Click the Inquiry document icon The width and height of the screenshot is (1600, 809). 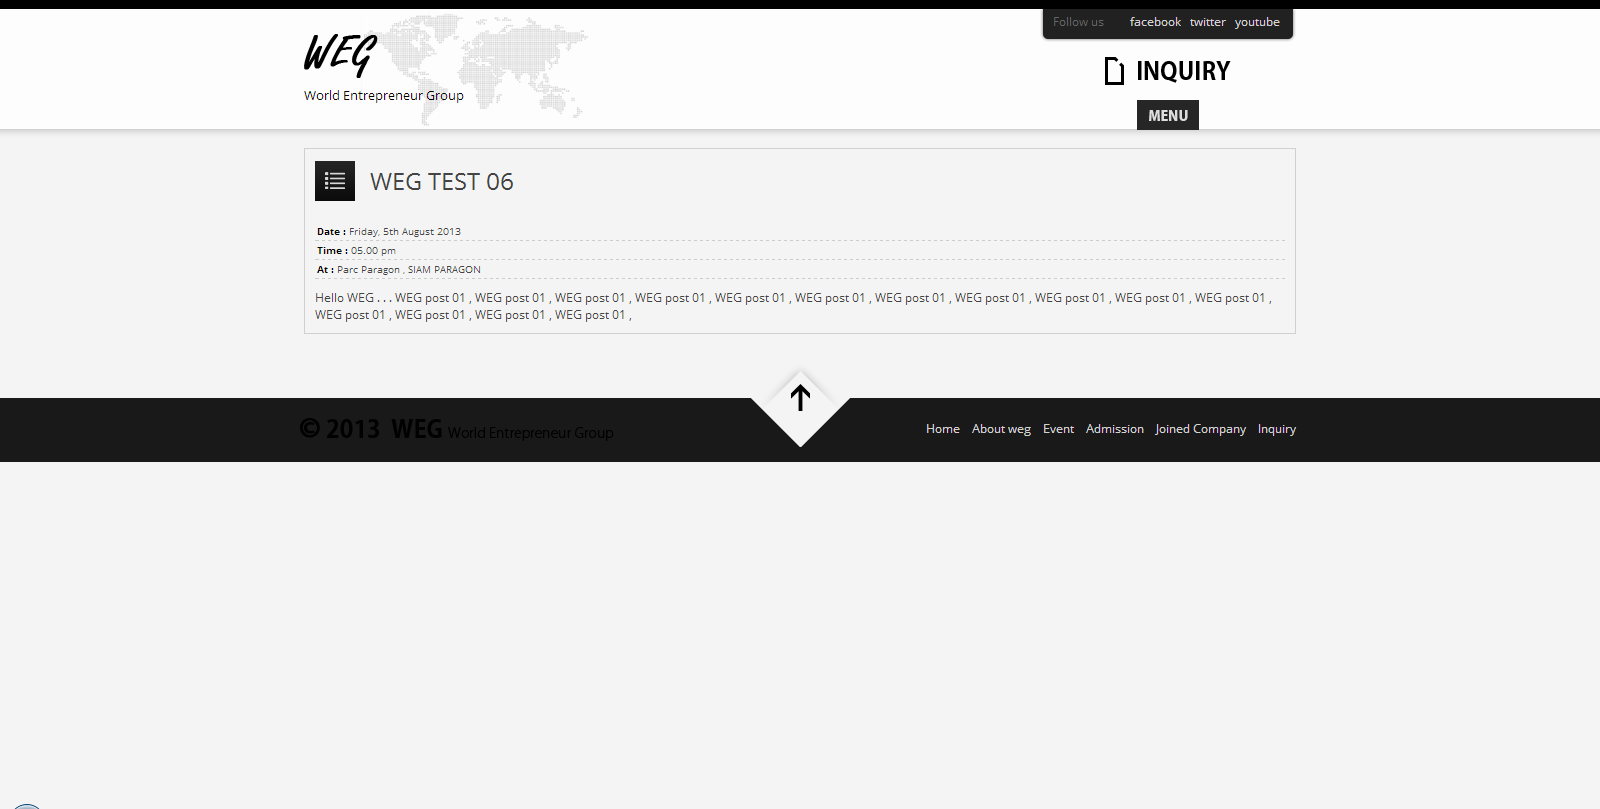click(1114, 71)
